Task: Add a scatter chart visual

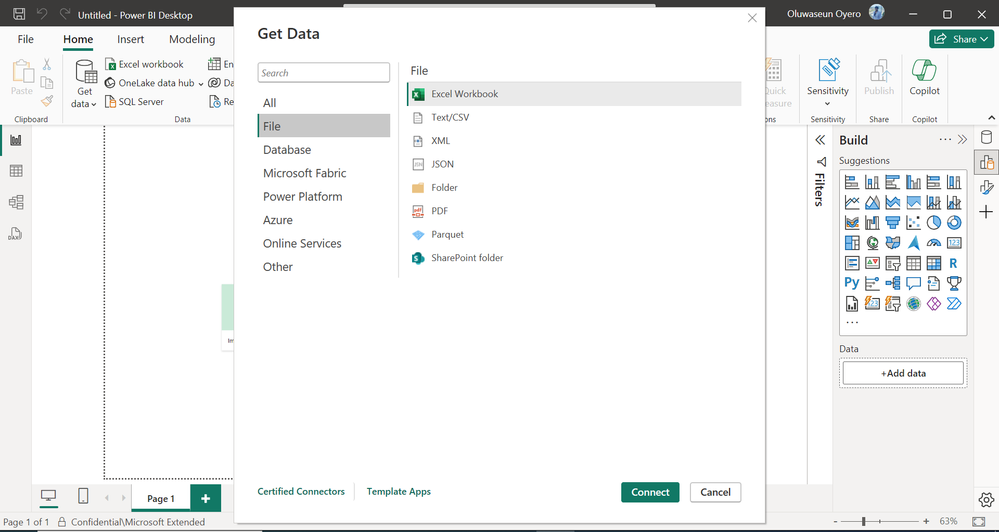Action: (913, 222)
